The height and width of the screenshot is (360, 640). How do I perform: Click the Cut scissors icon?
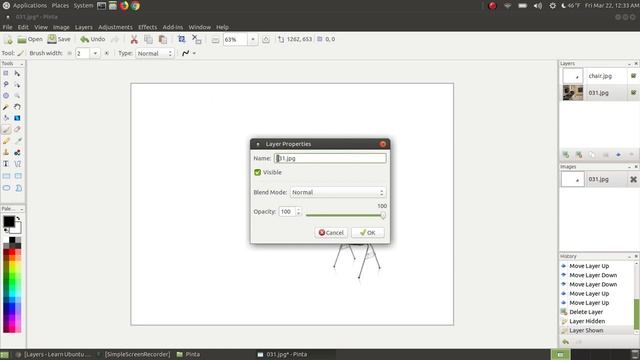click(134, 39)
